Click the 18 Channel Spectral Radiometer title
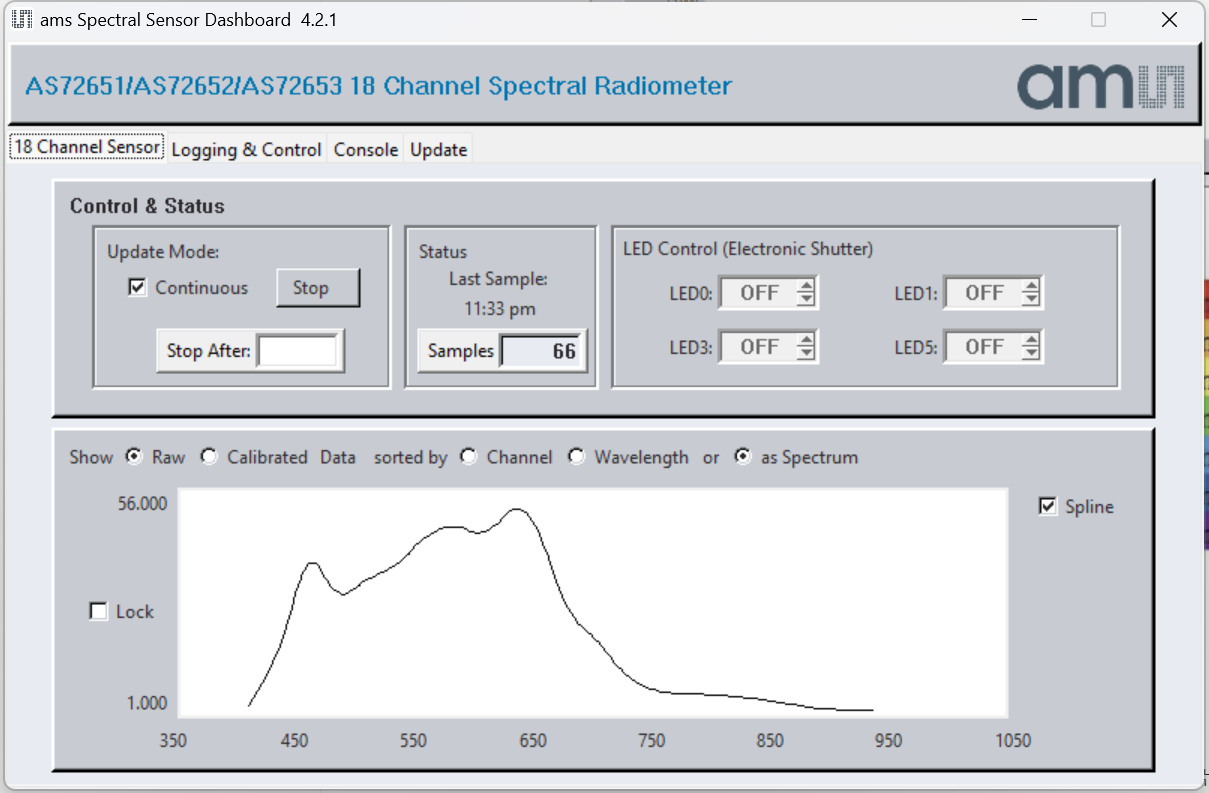 point(378,86)
